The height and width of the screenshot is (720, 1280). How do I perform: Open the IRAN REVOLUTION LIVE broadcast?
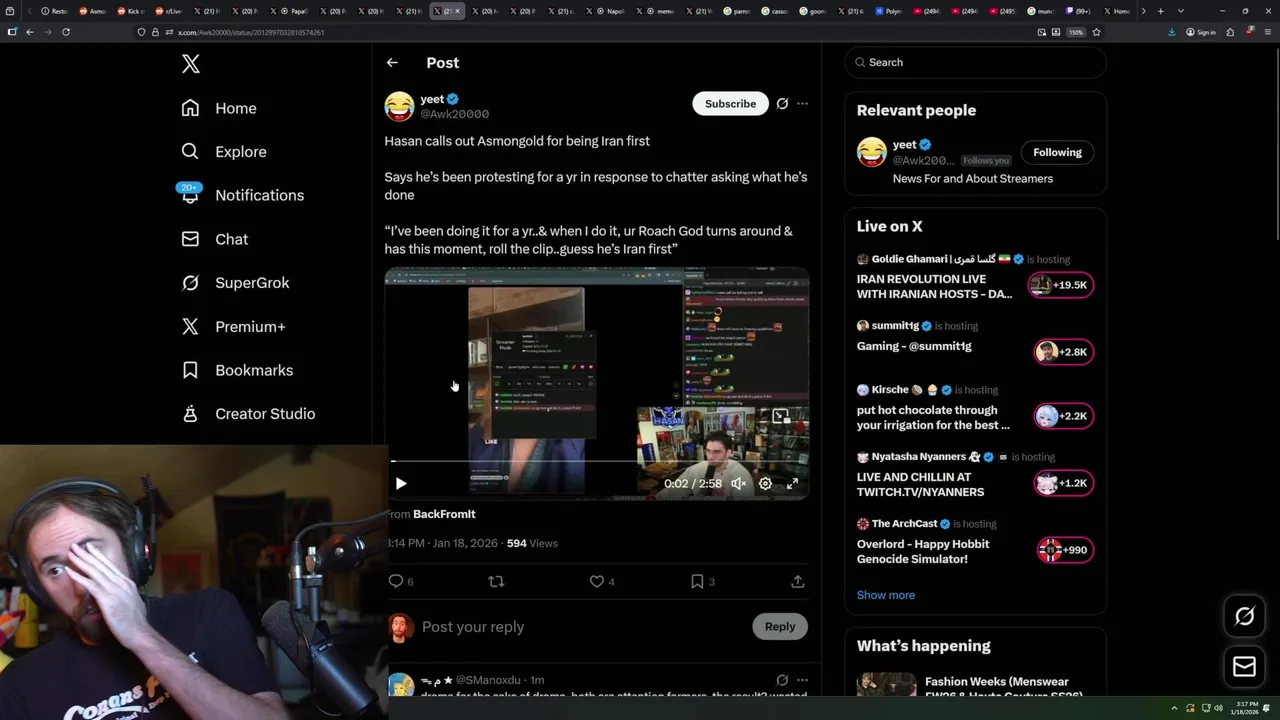(x=934, y=287)
